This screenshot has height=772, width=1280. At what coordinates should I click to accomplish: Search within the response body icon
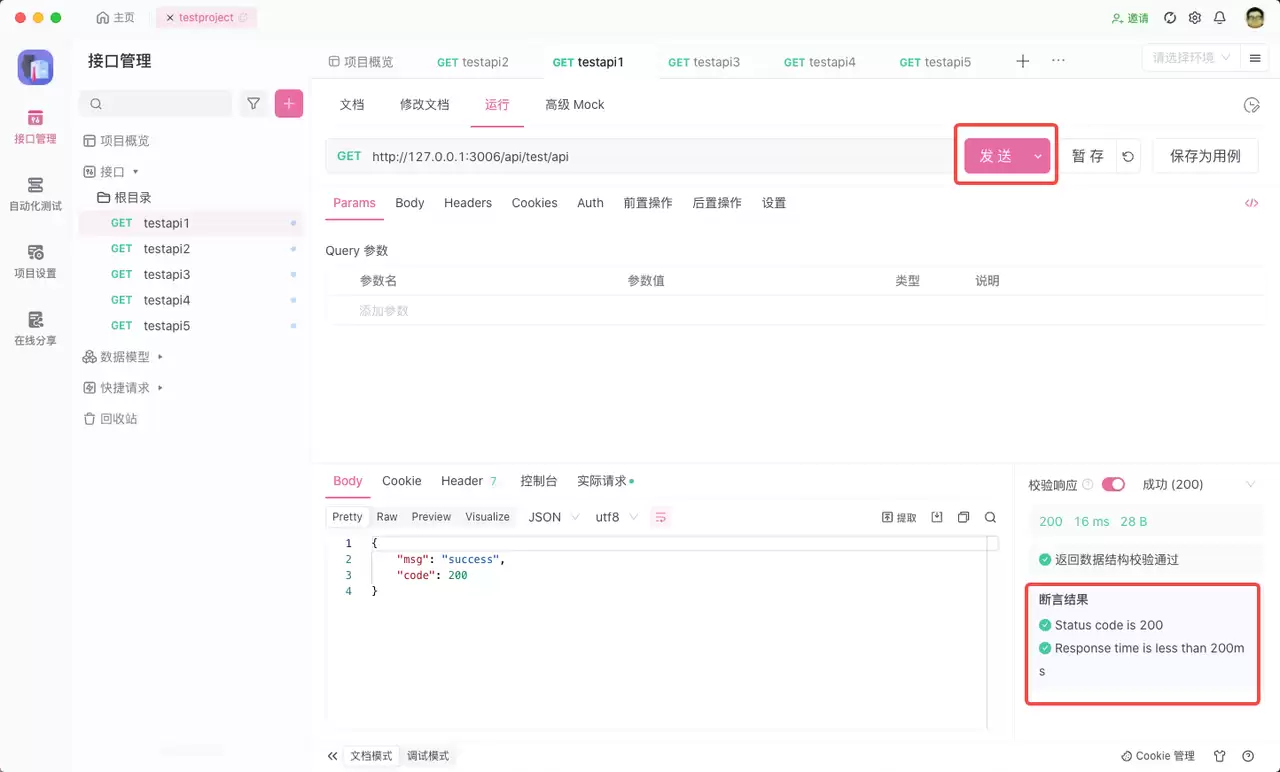pyautogui.click(x=990, y=517)
